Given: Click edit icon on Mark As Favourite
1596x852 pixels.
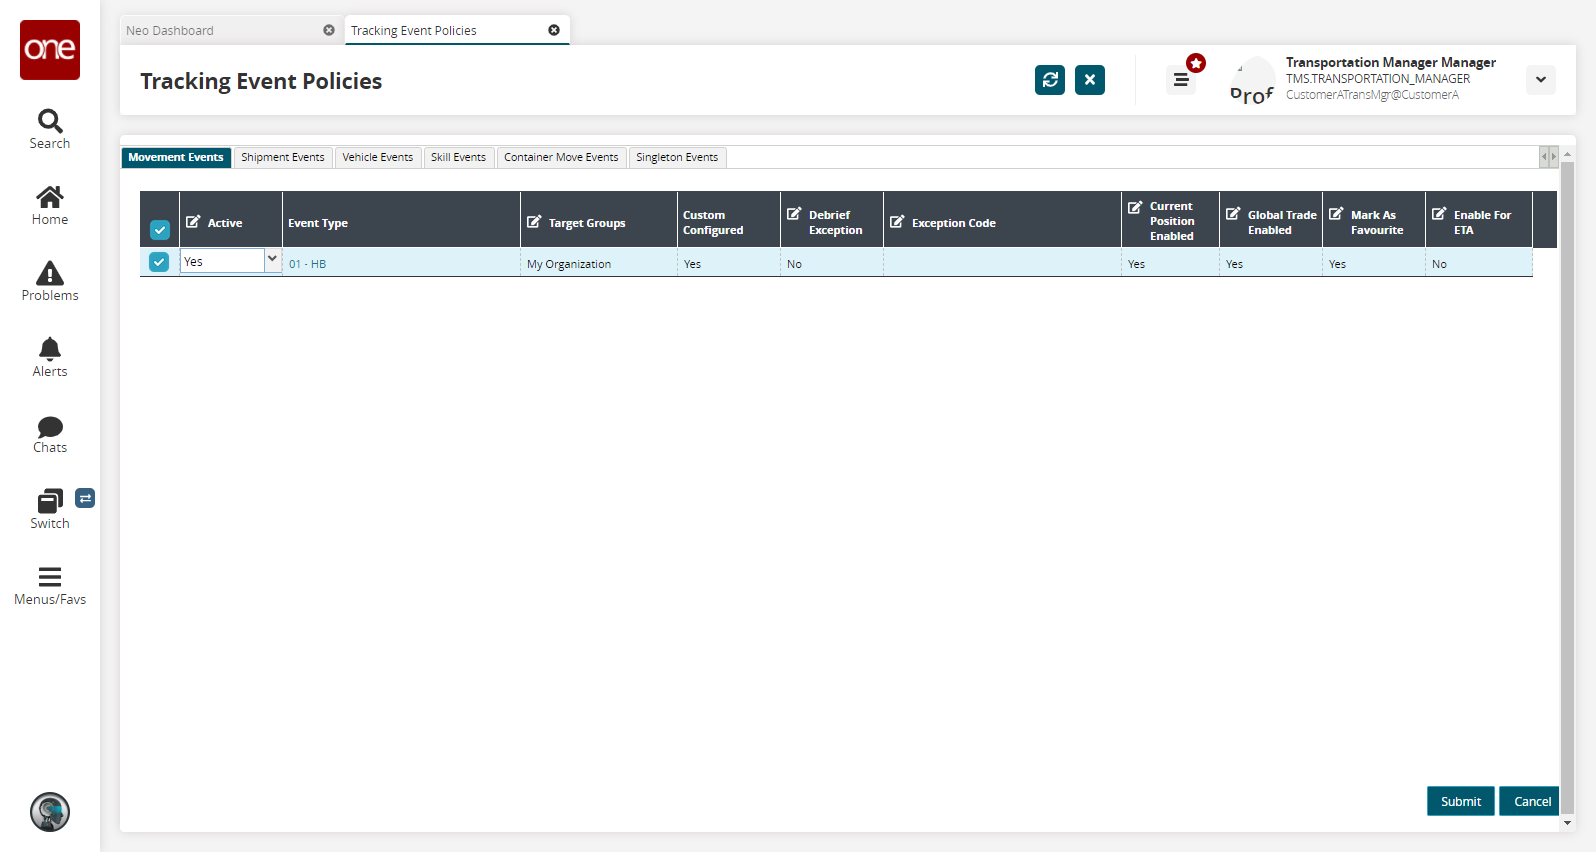Looking at the screenshot, I should click(1336, 214).
